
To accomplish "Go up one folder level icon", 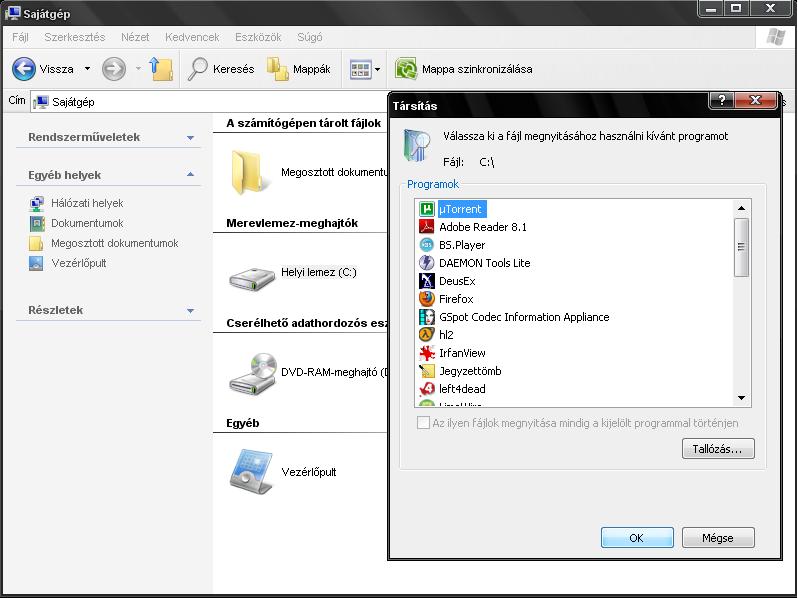I will (x=161, y=69).
